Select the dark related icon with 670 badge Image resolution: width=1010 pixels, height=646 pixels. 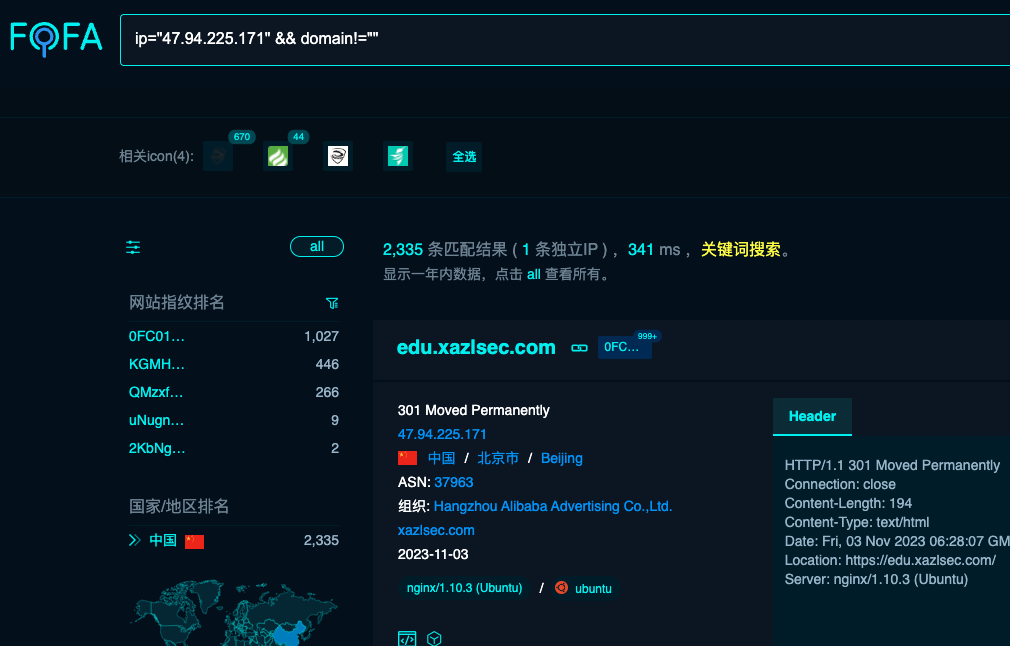pos(218,156)
